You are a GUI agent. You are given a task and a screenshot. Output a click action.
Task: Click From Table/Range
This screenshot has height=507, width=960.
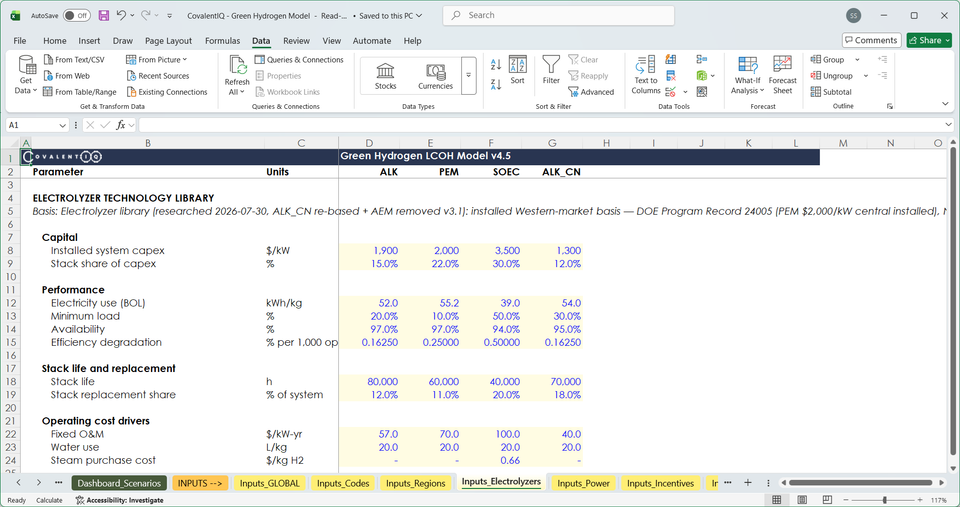point(80,92)
